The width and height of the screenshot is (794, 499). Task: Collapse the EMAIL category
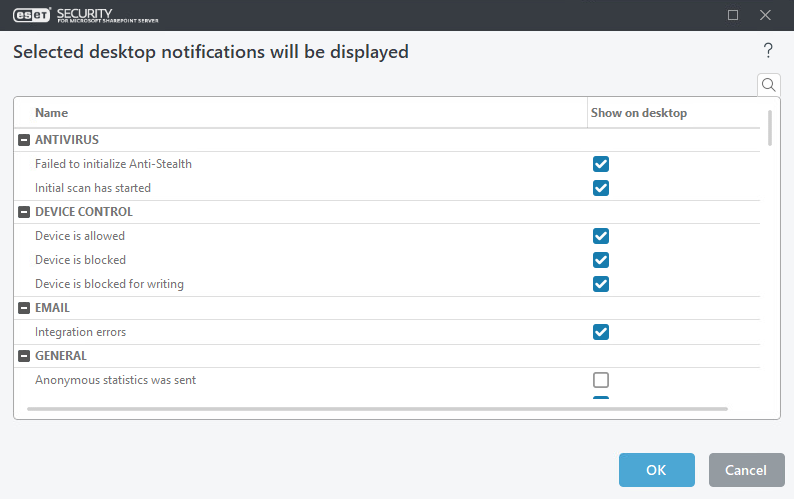pyautogui.click(x=24, y=308)
